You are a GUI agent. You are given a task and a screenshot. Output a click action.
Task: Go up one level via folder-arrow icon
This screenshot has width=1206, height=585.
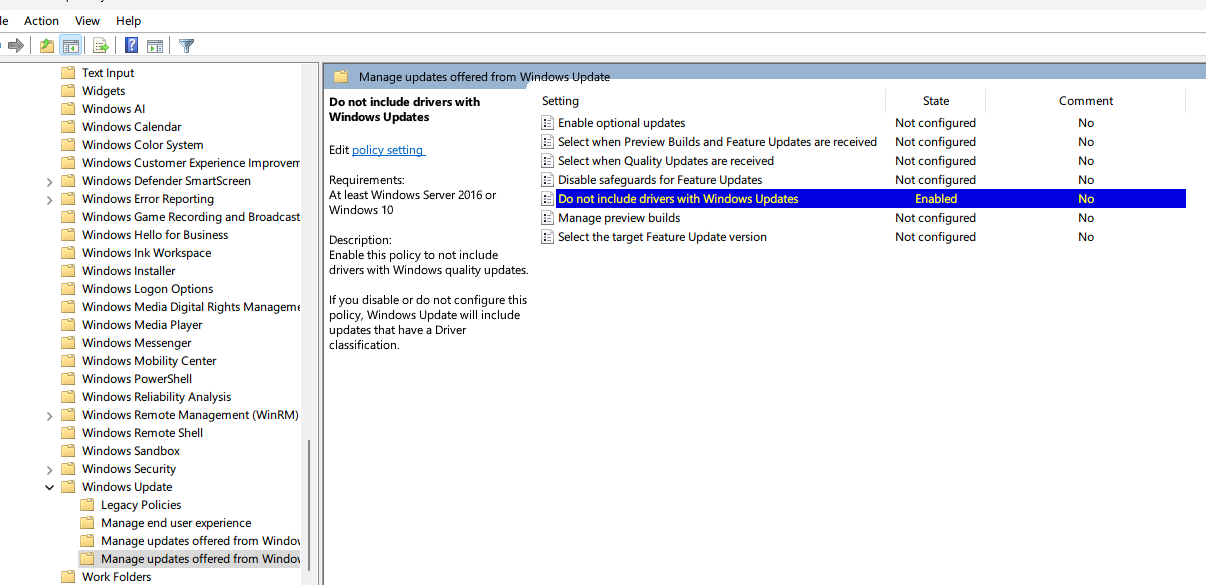(47, 45)
